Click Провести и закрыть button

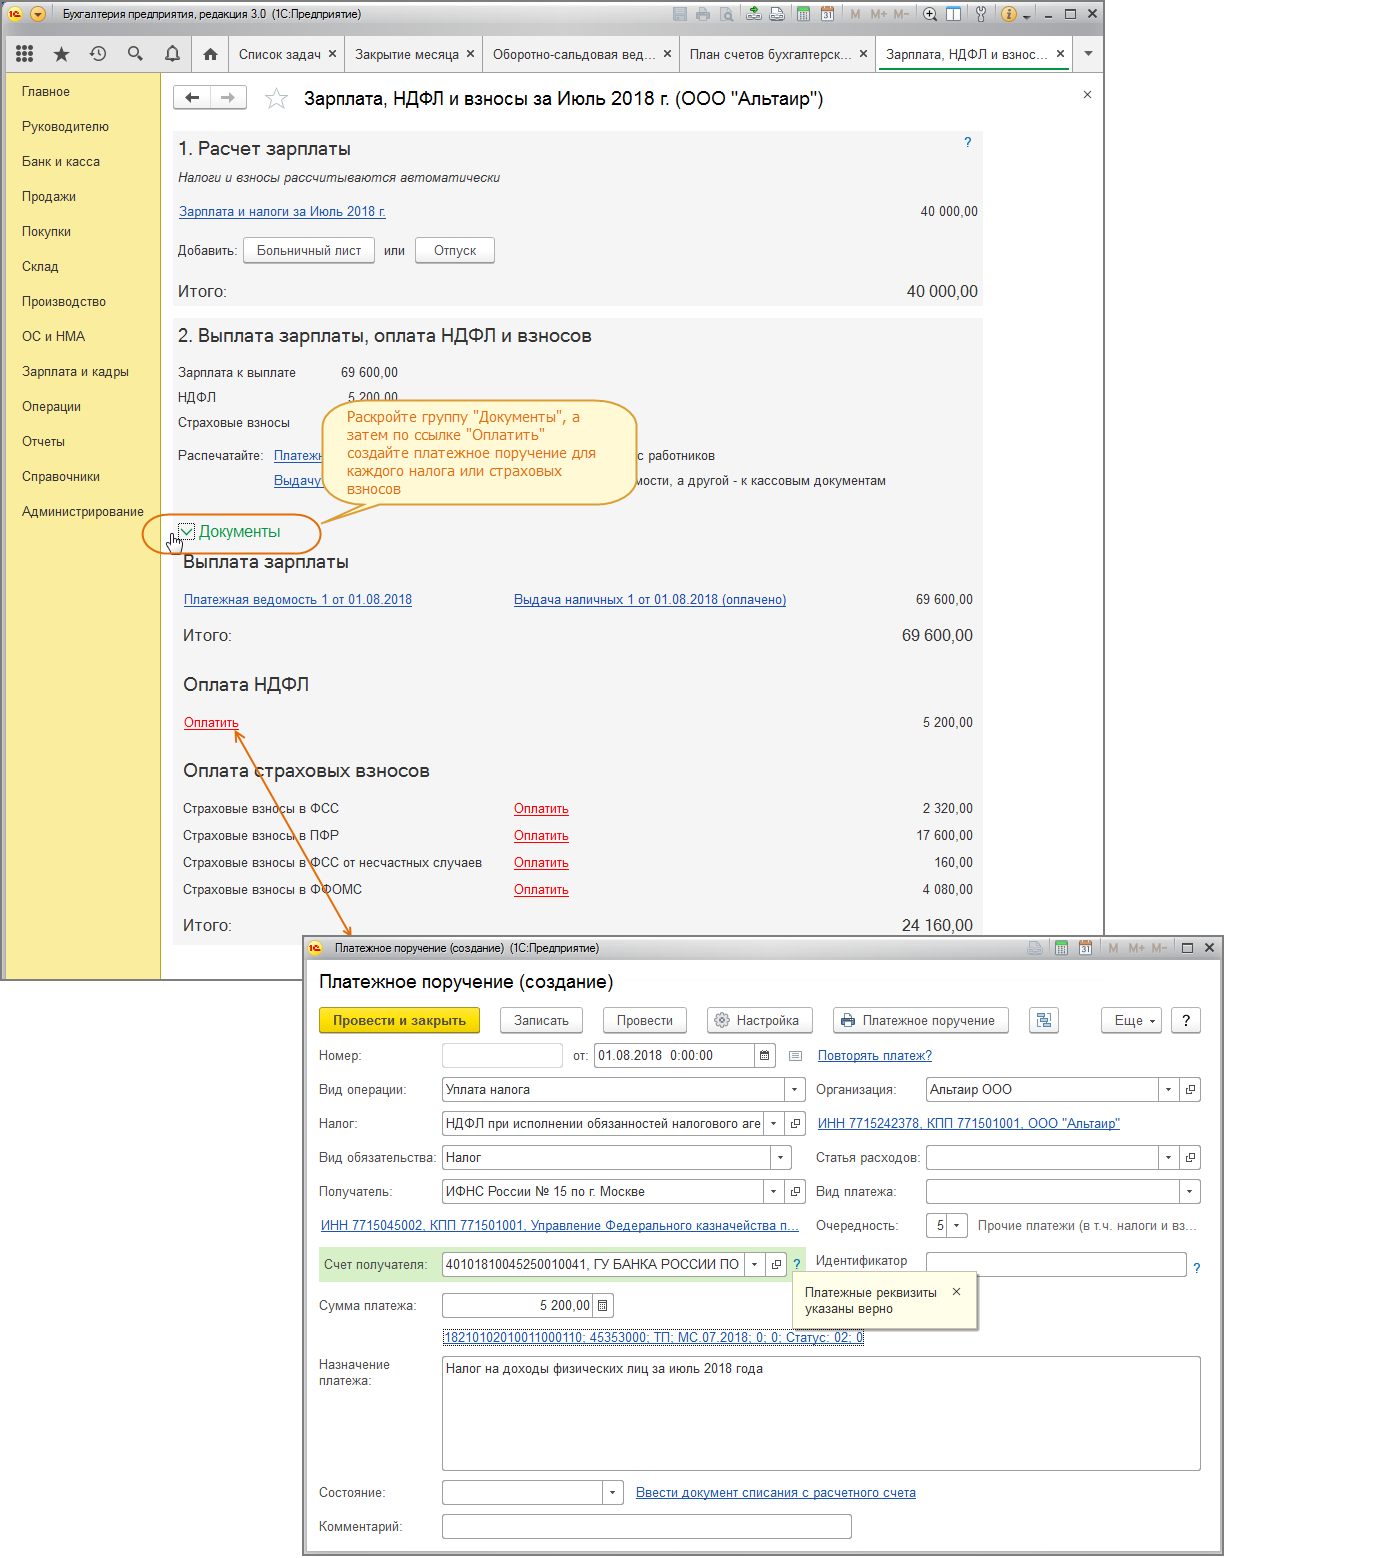pyautogui.click(x=399, y=1020)
